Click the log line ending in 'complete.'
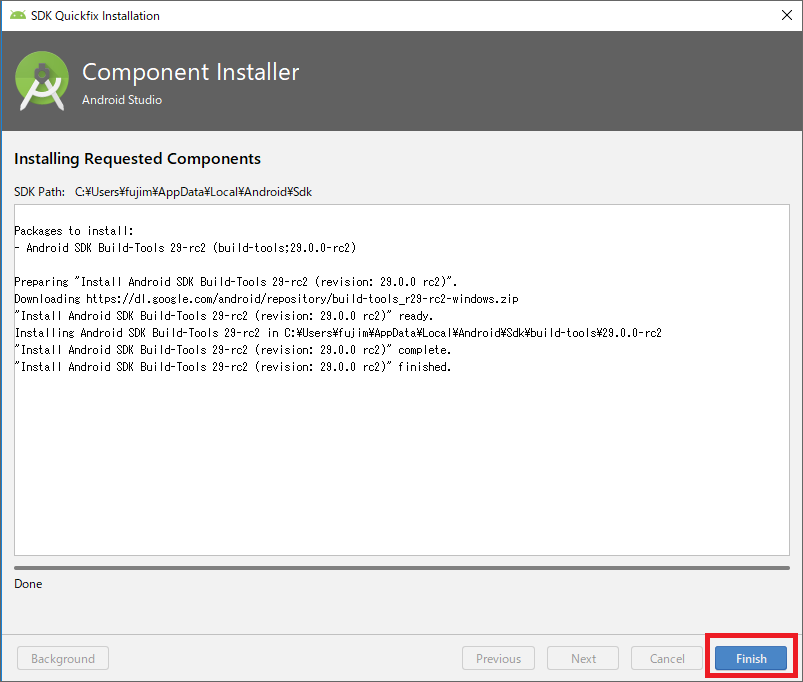The image size is (803, 682). click(233, 350)
